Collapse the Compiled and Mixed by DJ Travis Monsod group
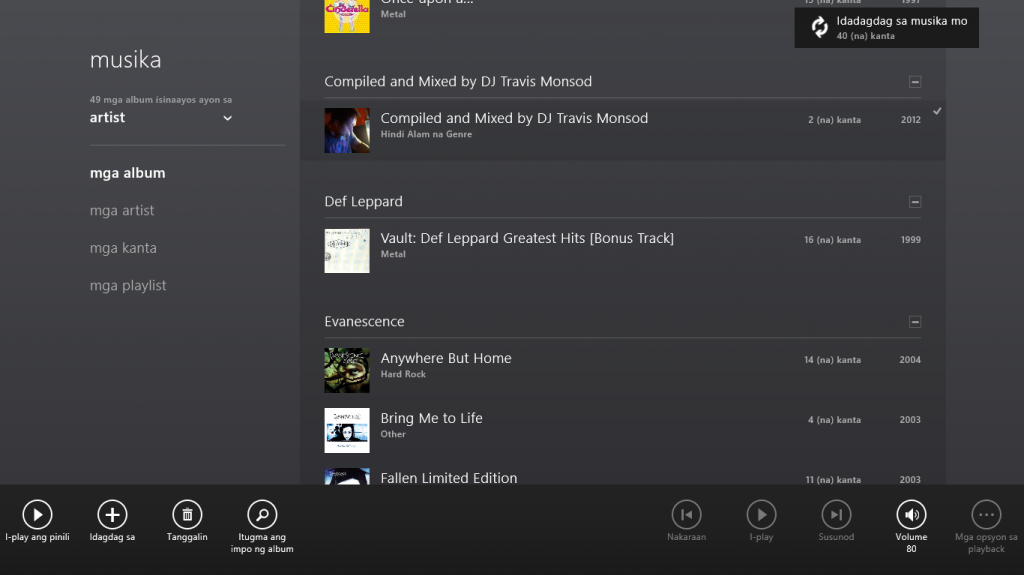 (x=915, y=82)
